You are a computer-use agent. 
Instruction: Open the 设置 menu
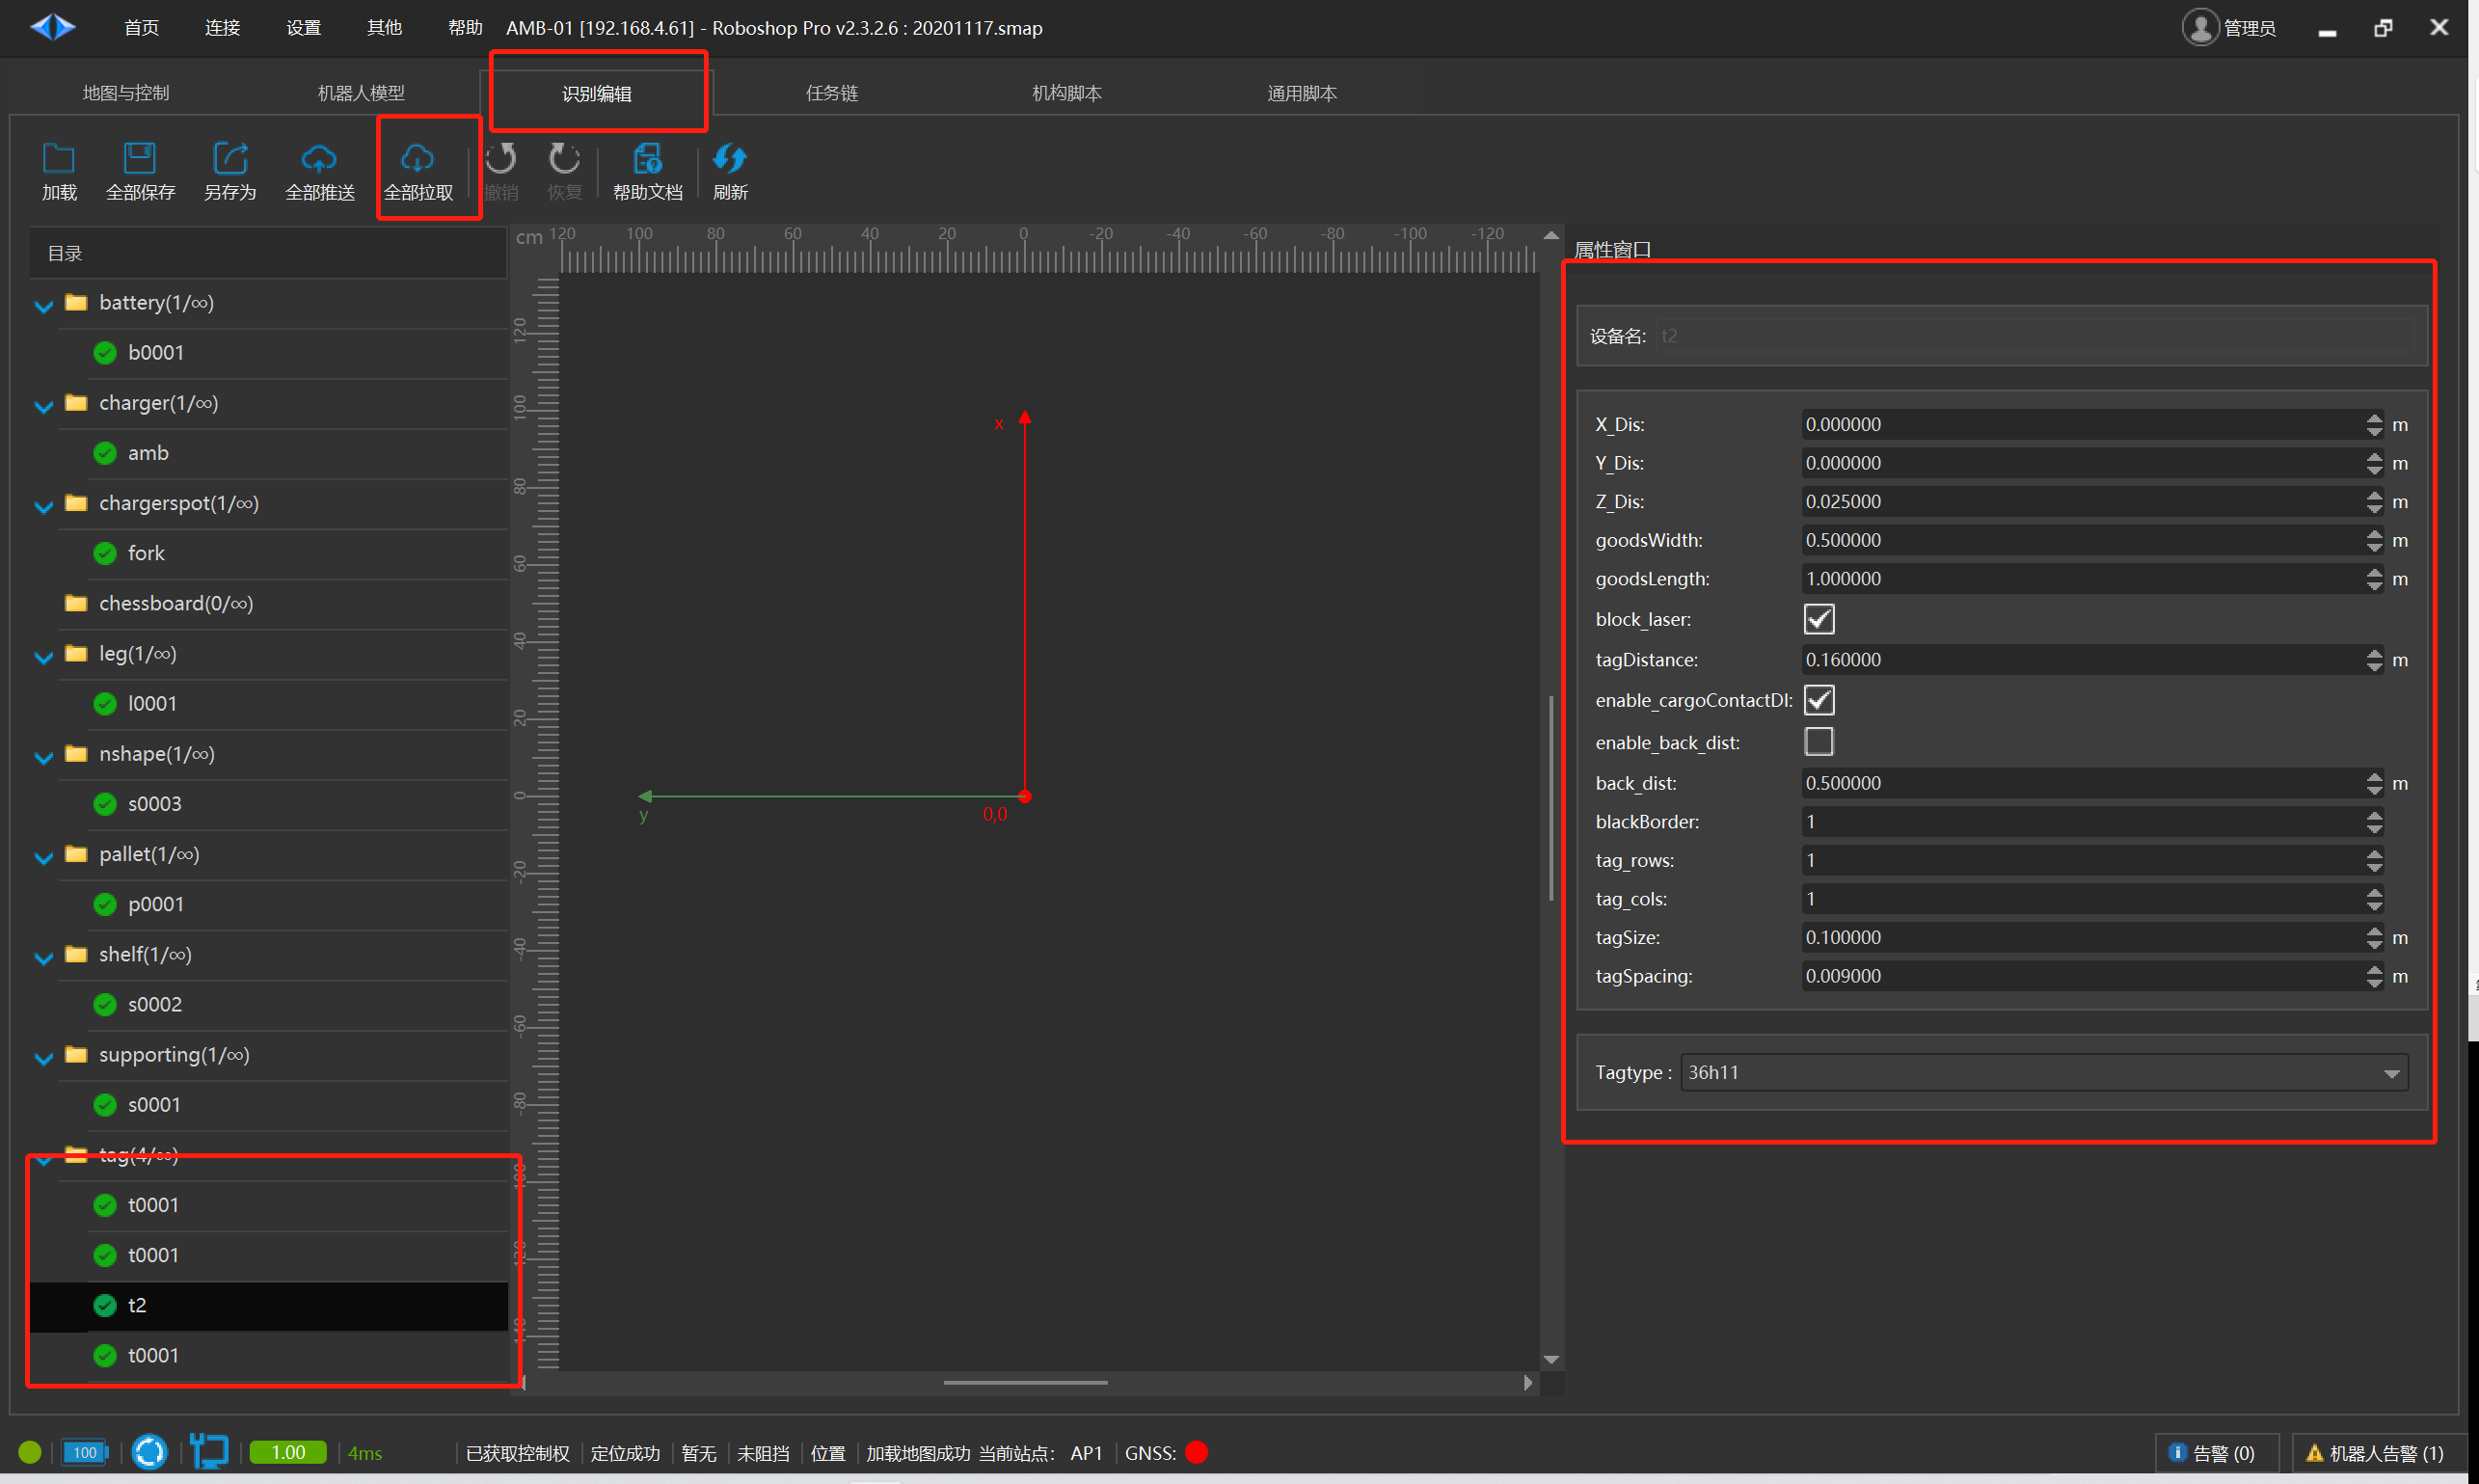(x=303, y=27)
